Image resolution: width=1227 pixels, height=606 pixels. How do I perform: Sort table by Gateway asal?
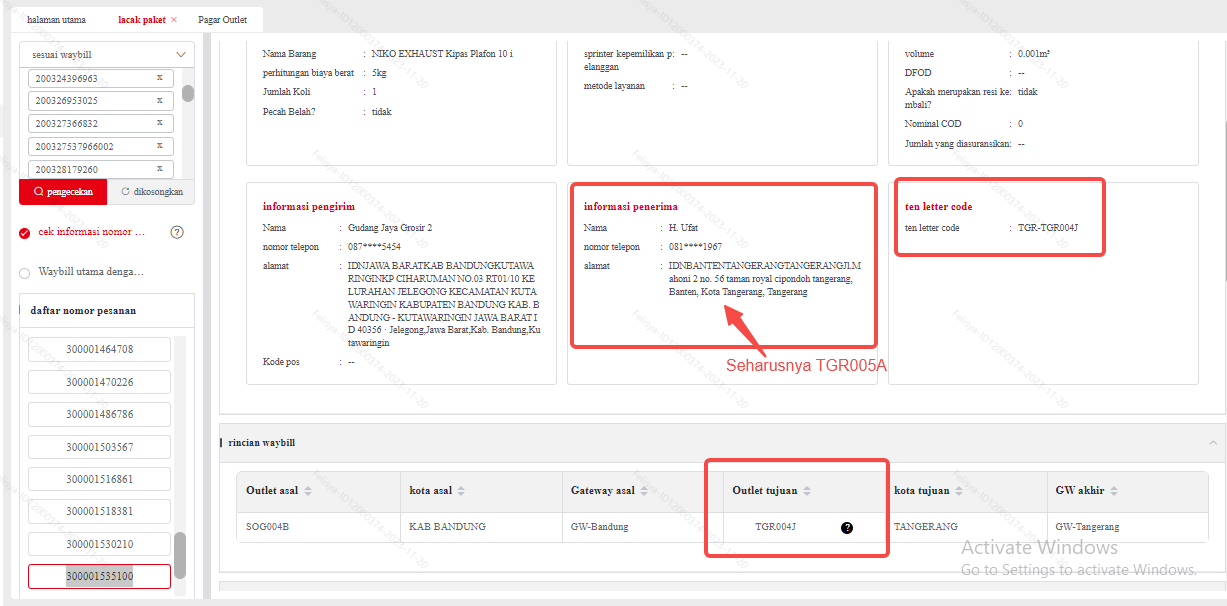645,491
